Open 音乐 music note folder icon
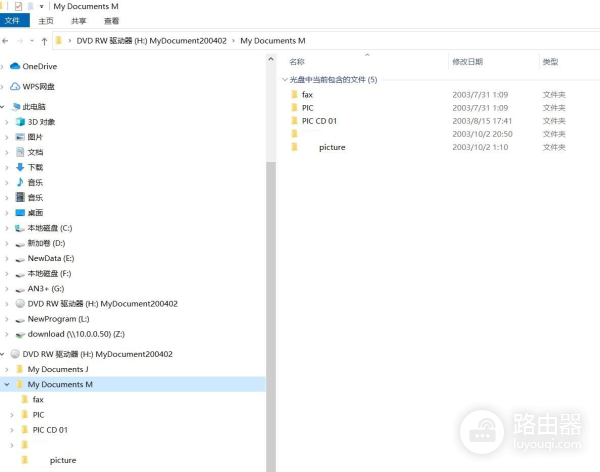The image size is (600, 472). pos(20,182)
